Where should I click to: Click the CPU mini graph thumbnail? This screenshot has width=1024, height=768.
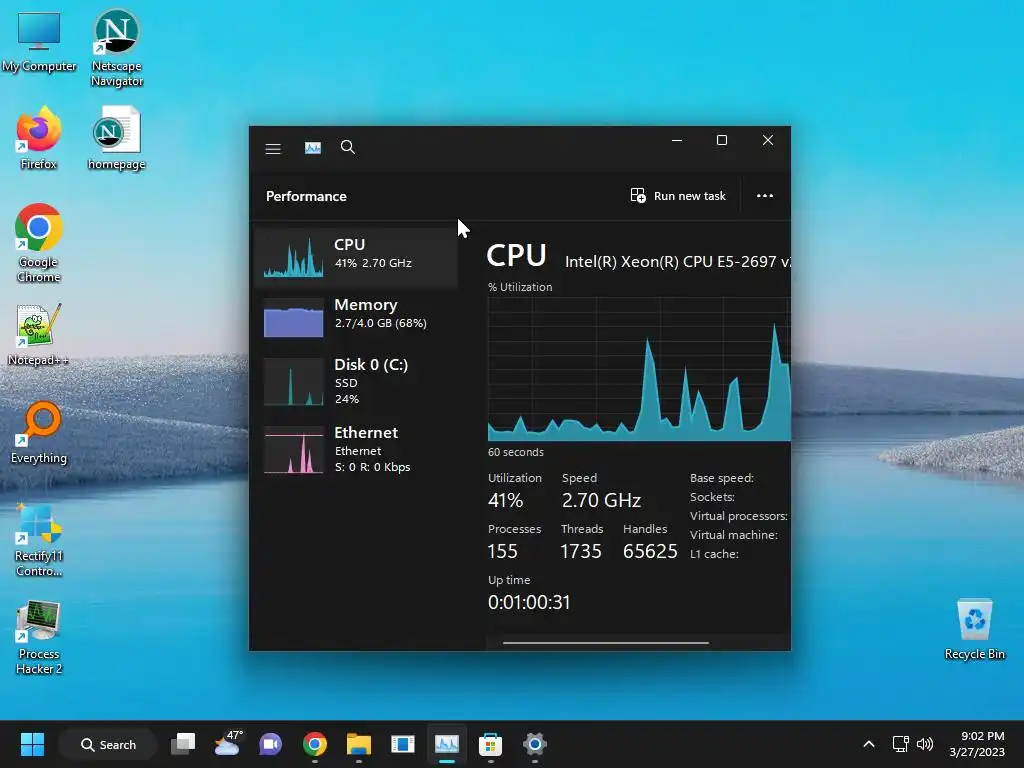(293, 257)
